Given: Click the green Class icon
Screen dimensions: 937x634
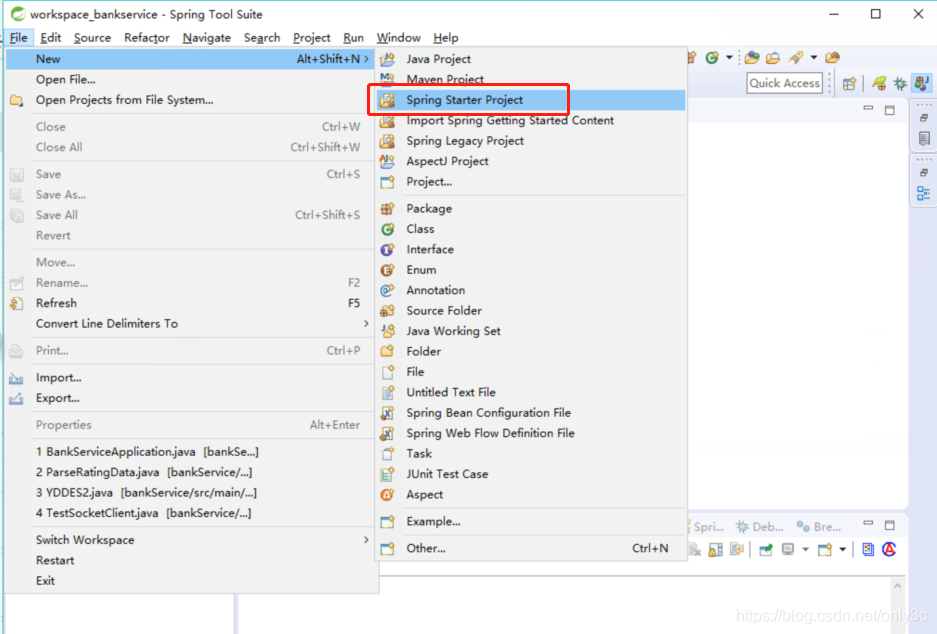Looking at the screenshot, I should pyautogui.click(x=387, y=229).
